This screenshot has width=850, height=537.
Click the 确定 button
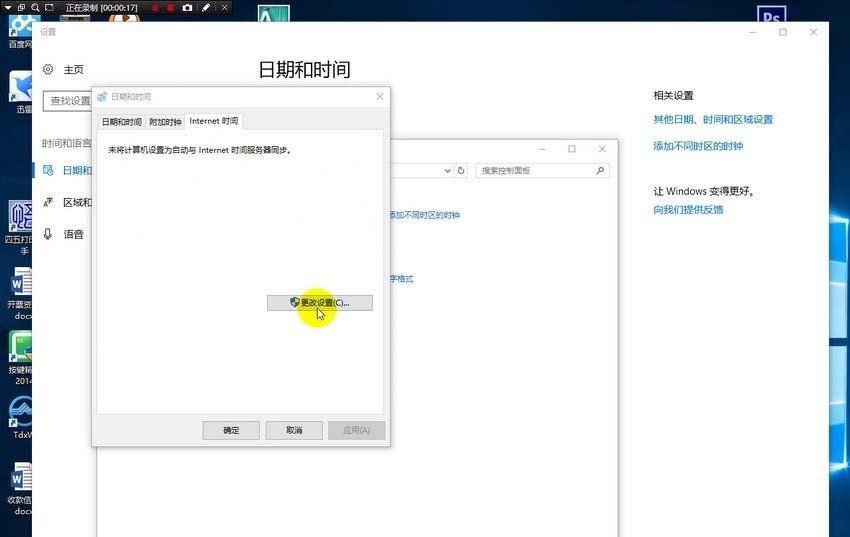231,430
